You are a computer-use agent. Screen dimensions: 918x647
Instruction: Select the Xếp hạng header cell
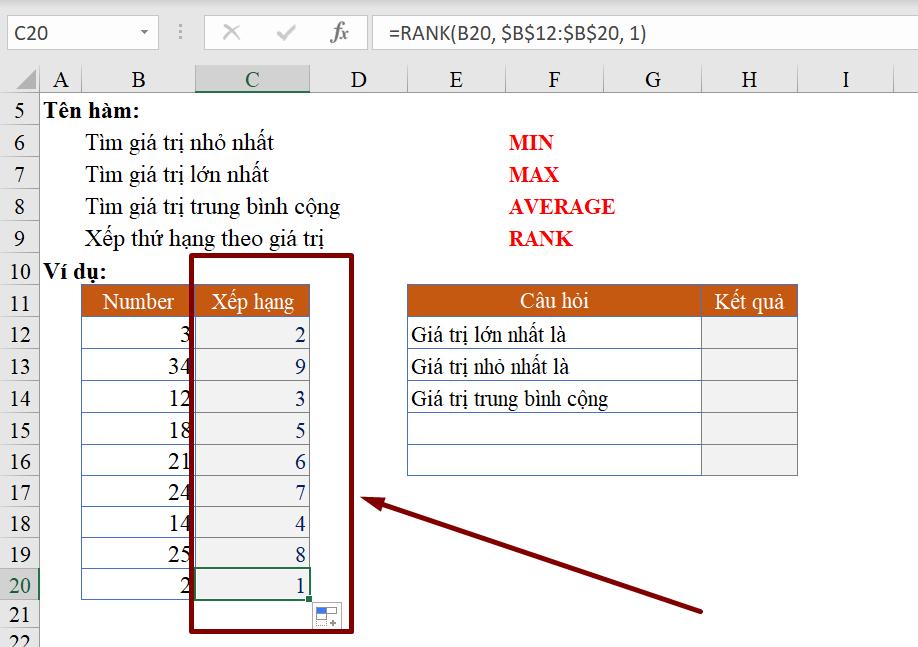pyautogui.click(x=252, y=301)
